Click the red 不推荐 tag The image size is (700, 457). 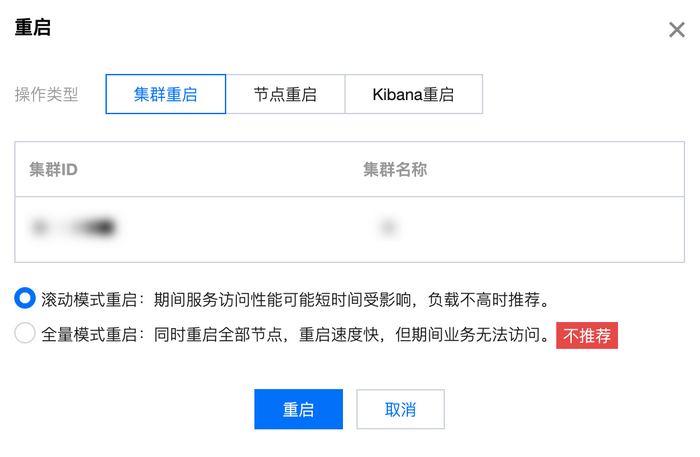tap(587, 335)
